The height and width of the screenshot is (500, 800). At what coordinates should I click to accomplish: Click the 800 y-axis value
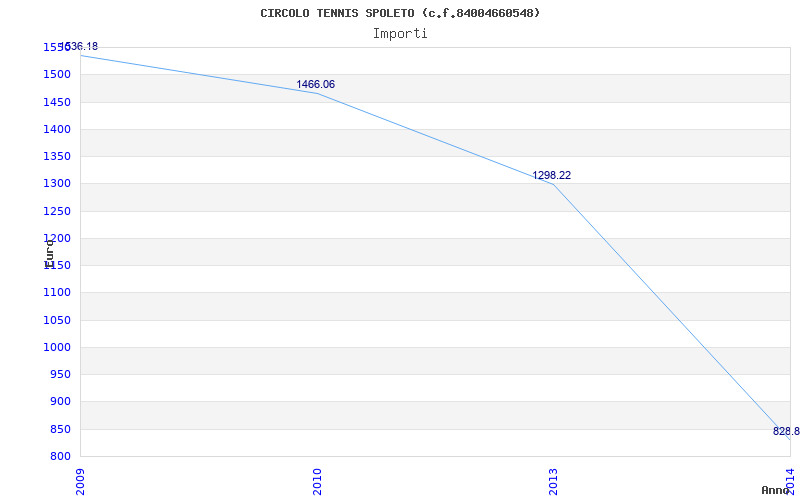60,457
